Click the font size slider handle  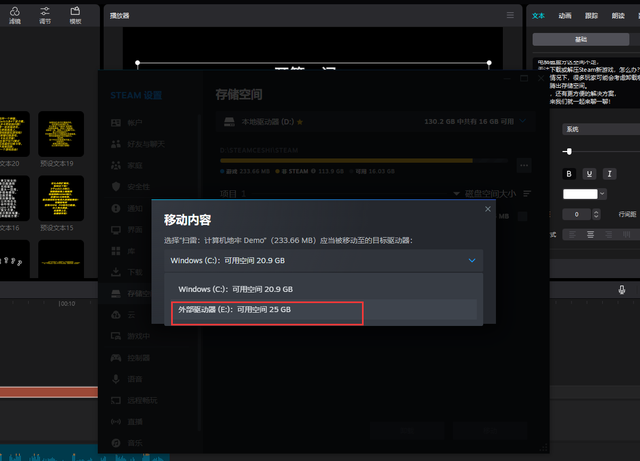569,151
